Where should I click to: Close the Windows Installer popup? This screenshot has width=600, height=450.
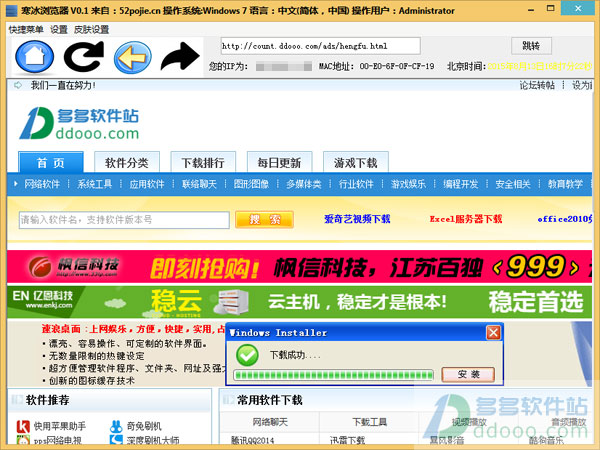click(493, 333)
